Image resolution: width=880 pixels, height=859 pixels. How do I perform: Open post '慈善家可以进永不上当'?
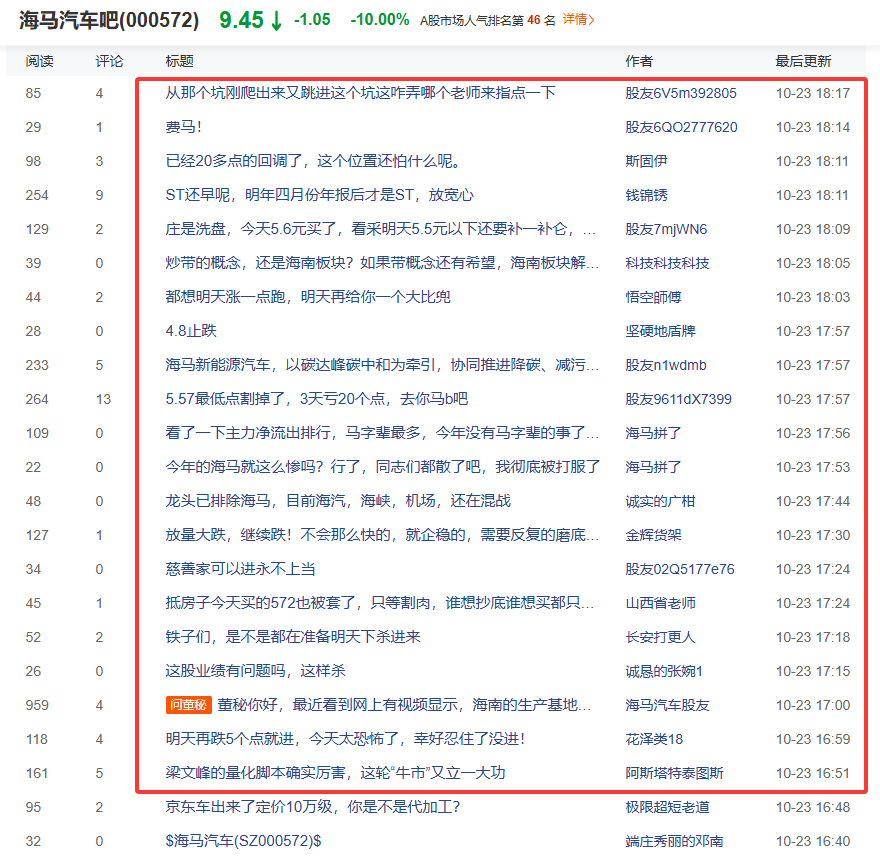click(240, 569)
